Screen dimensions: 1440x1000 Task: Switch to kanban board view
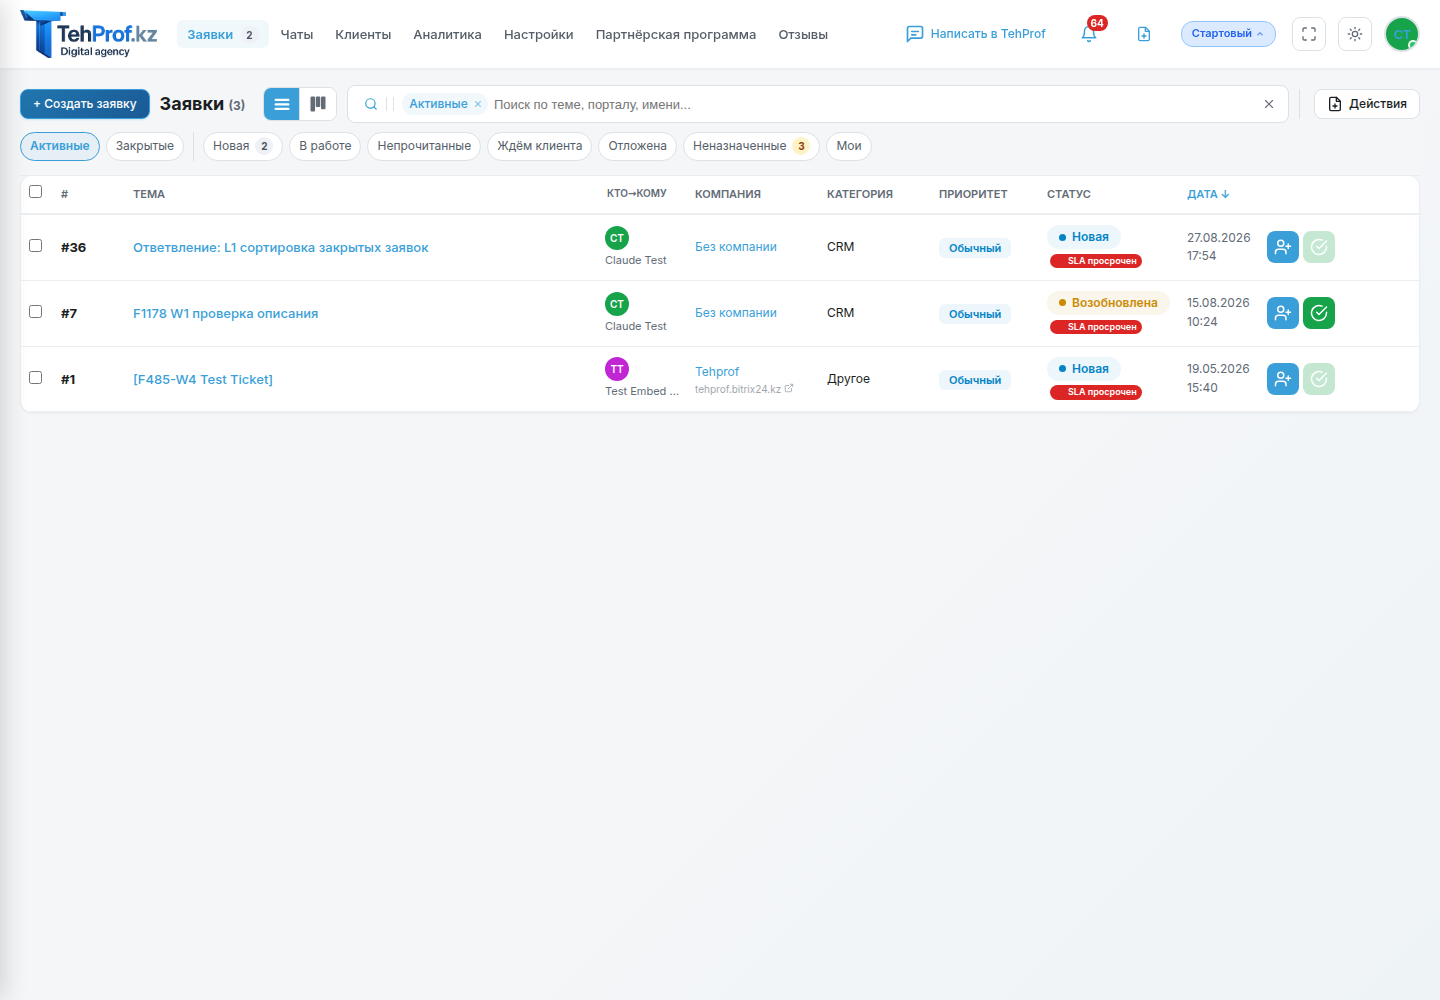318,104
